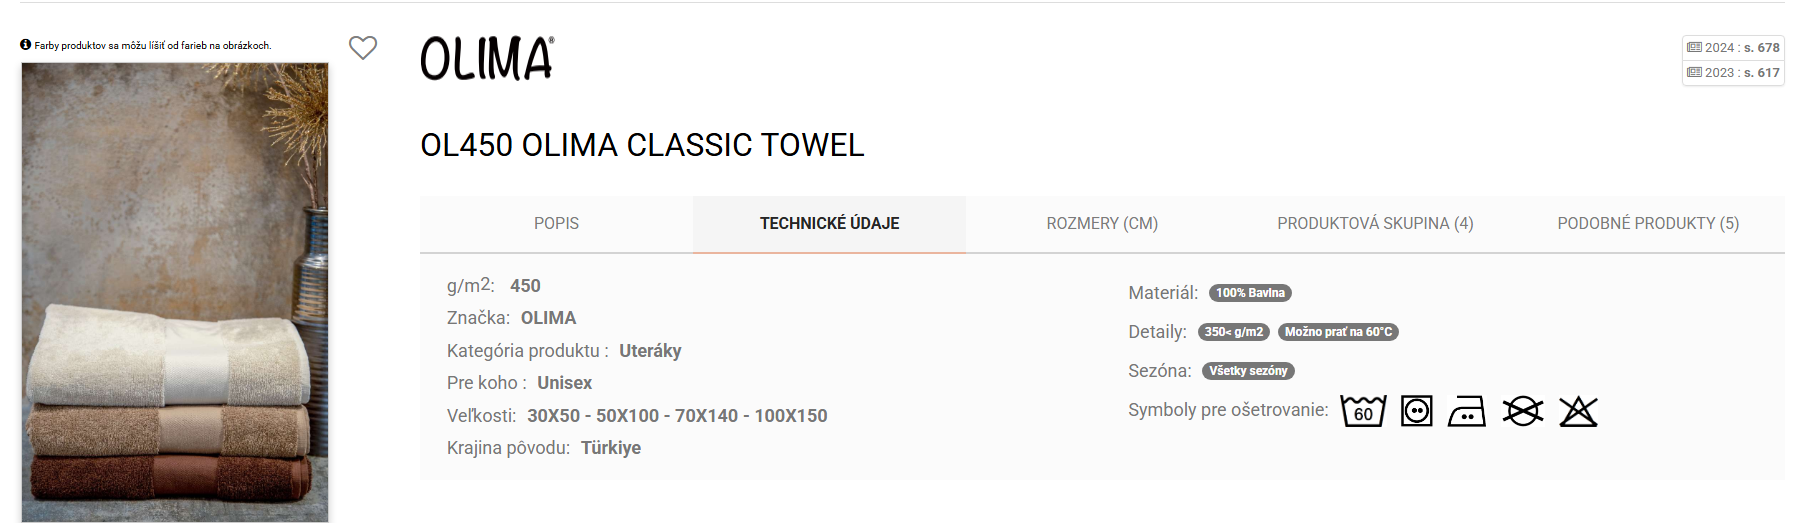Click the ironing care symbol
1799x523 pixels.
[x=1467, y=411]
